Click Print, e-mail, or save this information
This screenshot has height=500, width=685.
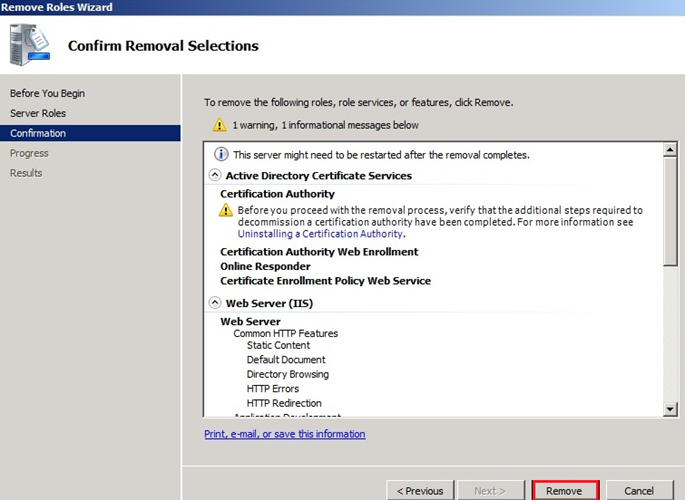click(285, 434)
